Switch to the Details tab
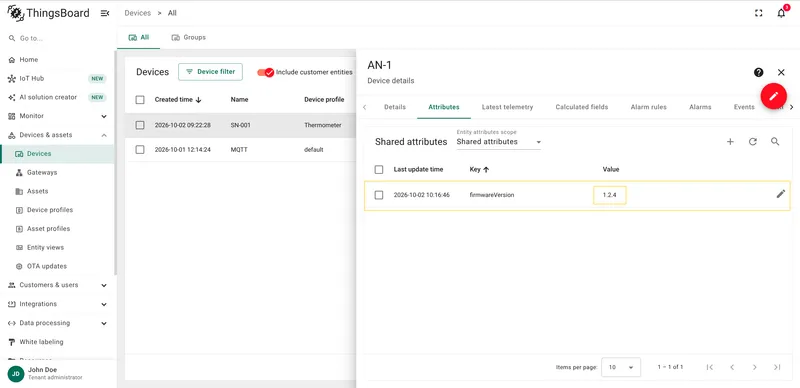800x388 pixels. coord(395,107)
